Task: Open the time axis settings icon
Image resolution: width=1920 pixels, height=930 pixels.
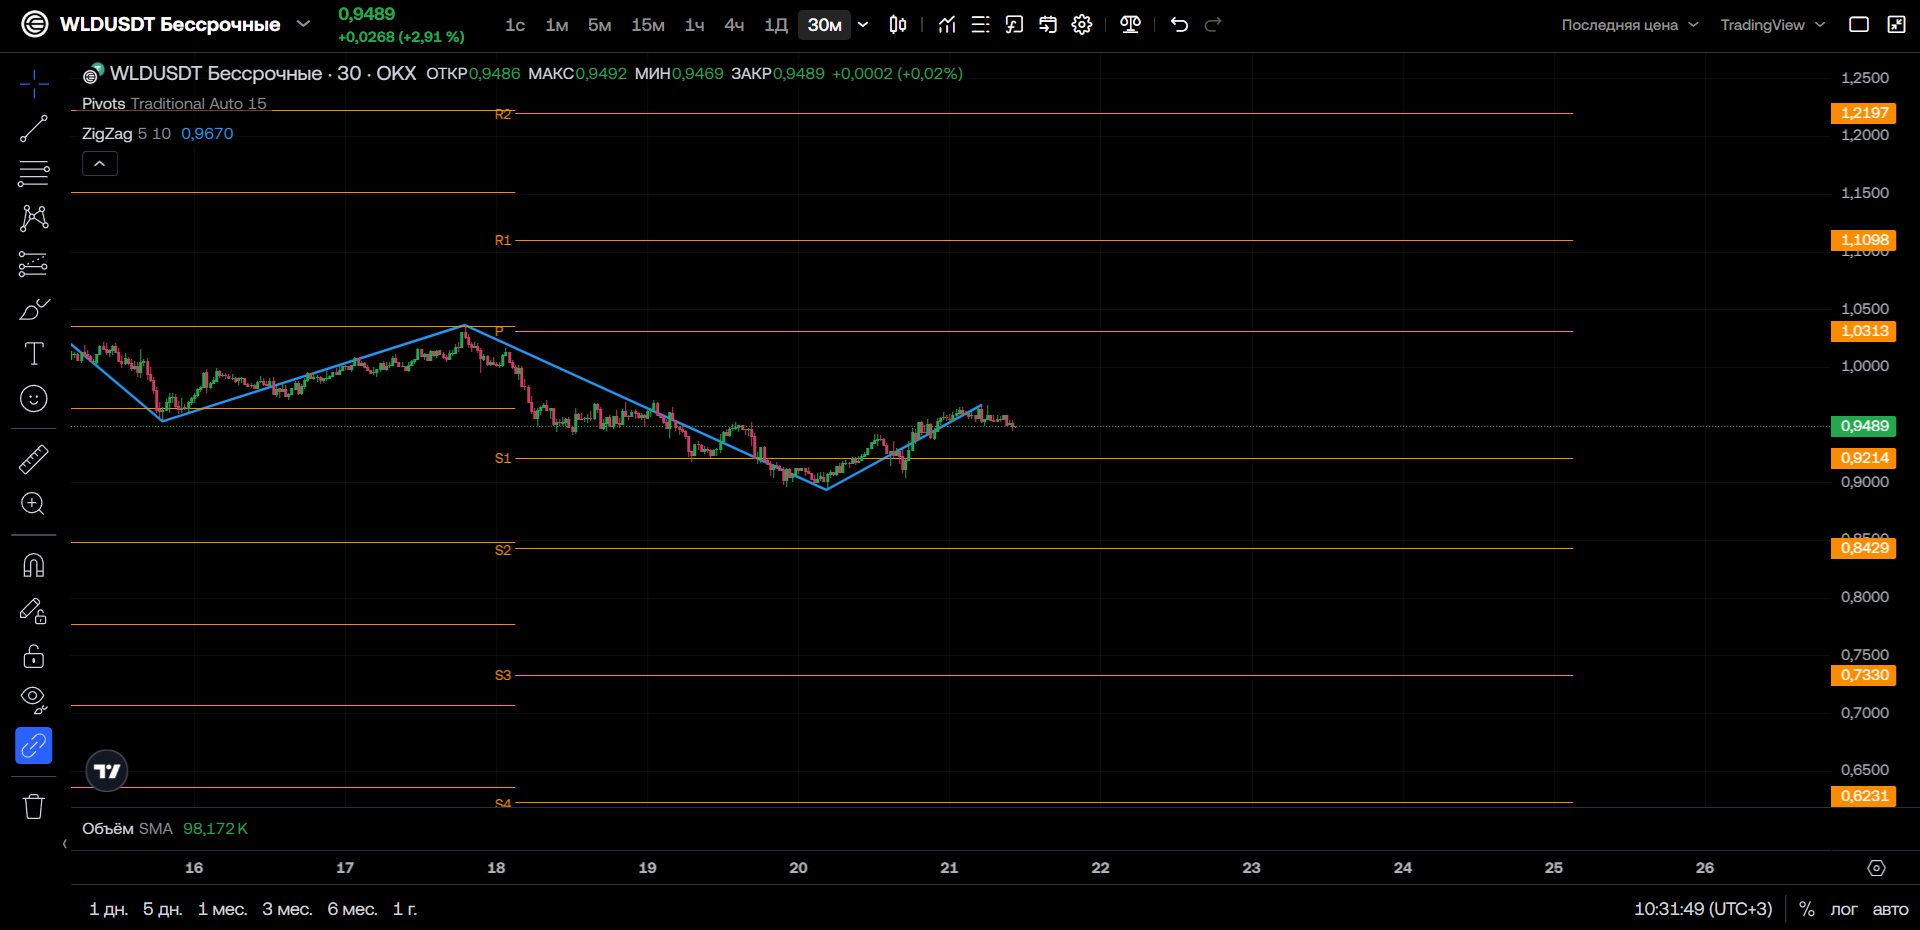Action: click(1877, 868)
